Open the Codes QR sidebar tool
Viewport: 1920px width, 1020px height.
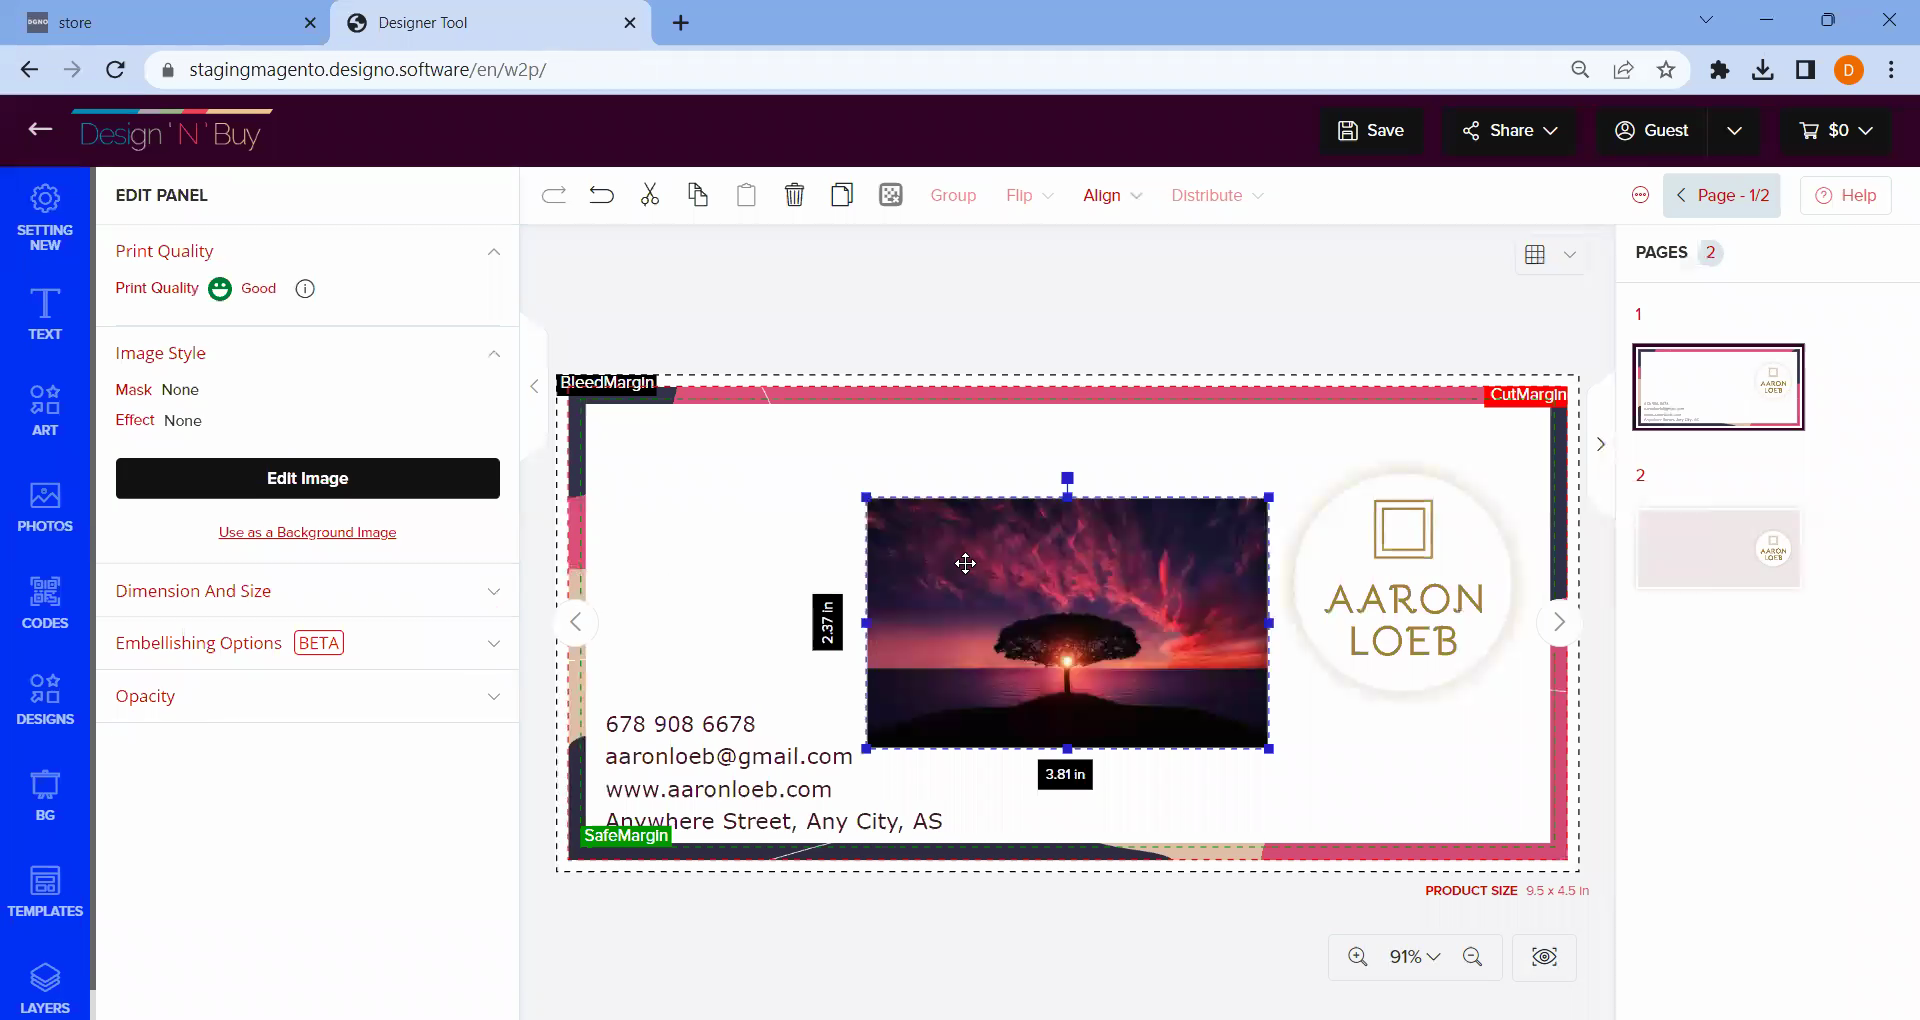45,603
